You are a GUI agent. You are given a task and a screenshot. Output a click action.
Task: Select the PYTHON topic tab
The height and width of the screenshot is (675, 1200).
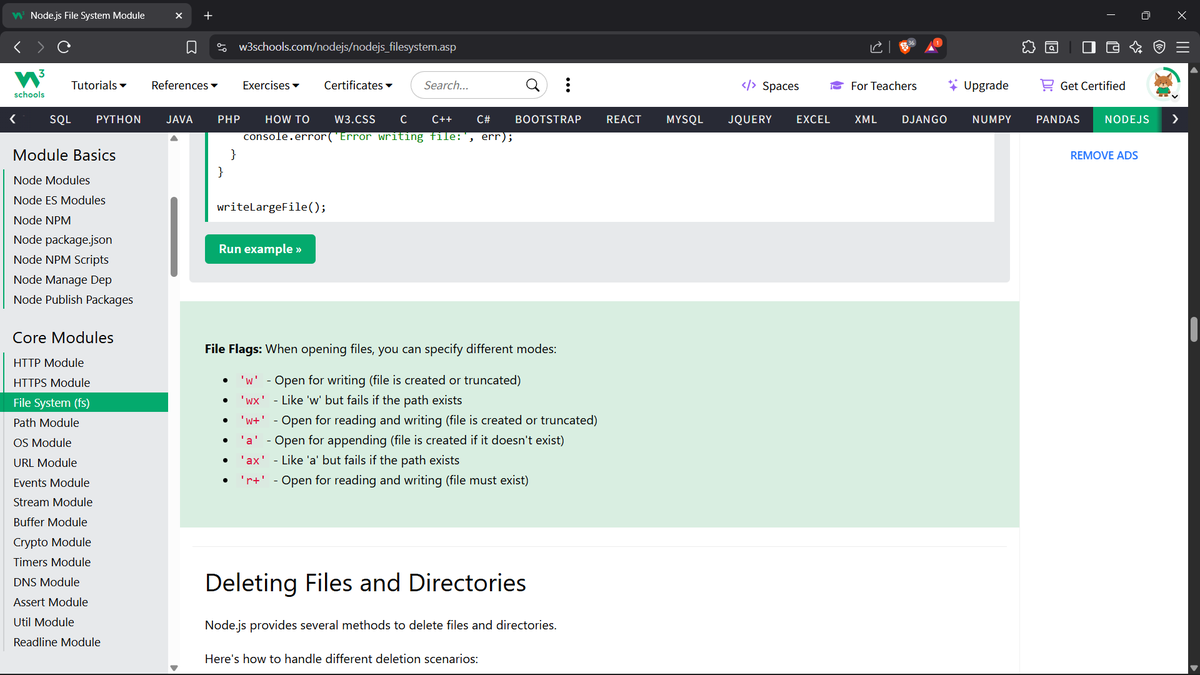click(x=118, y=119)
